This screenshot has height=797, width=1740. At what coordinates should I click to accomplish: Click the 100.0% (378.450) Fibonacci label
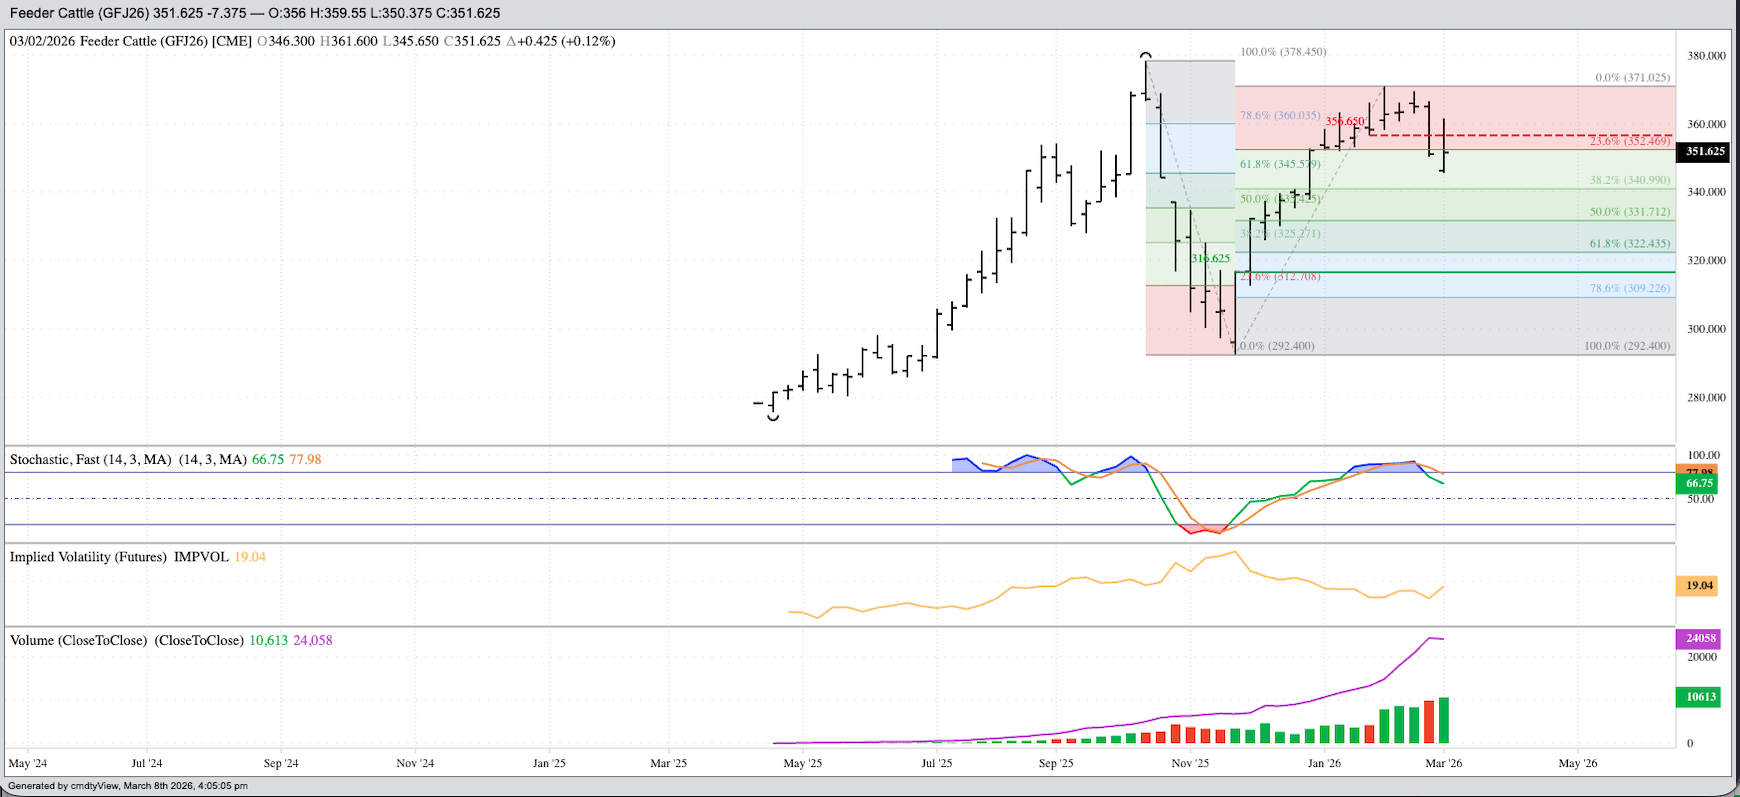coord(1283,52)
